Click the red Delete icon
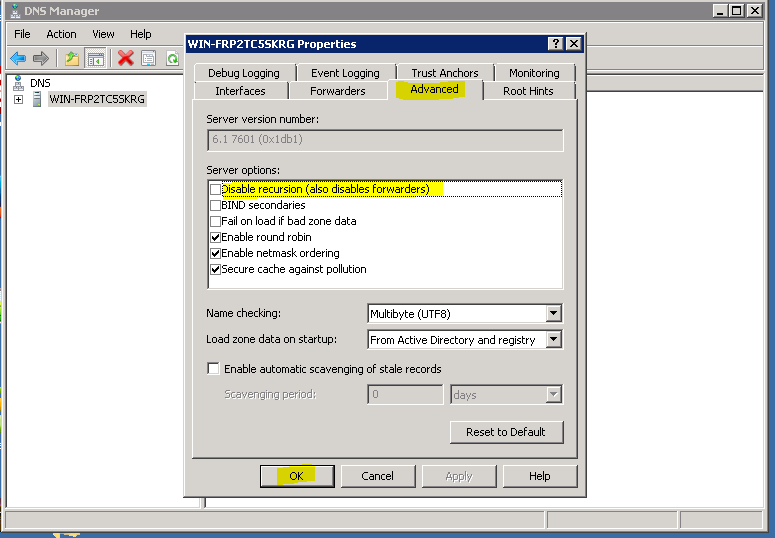This screenshot has height=538, width=775. point(125,58)
